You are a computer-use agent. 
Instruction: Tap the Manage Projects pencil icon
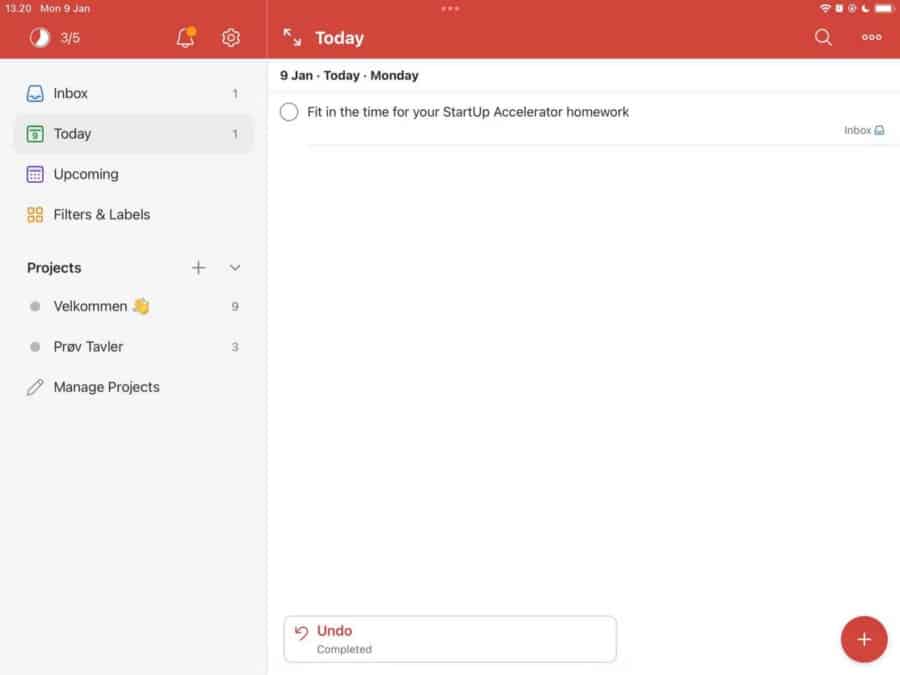(38, 387)
